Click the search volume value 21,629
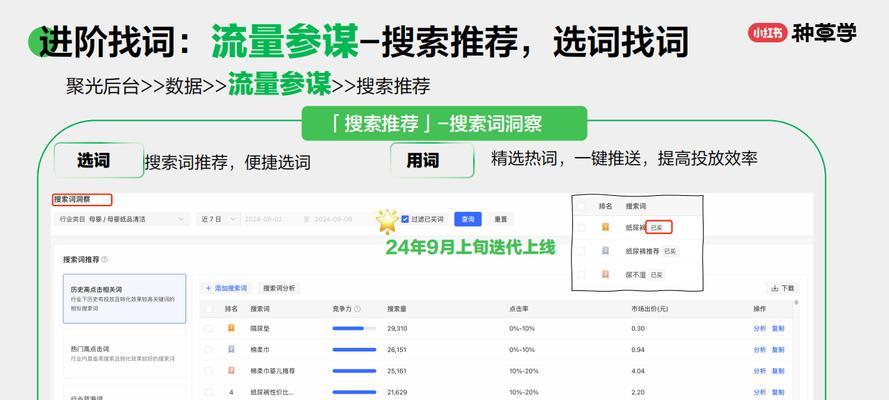 (x=397, y=392)
